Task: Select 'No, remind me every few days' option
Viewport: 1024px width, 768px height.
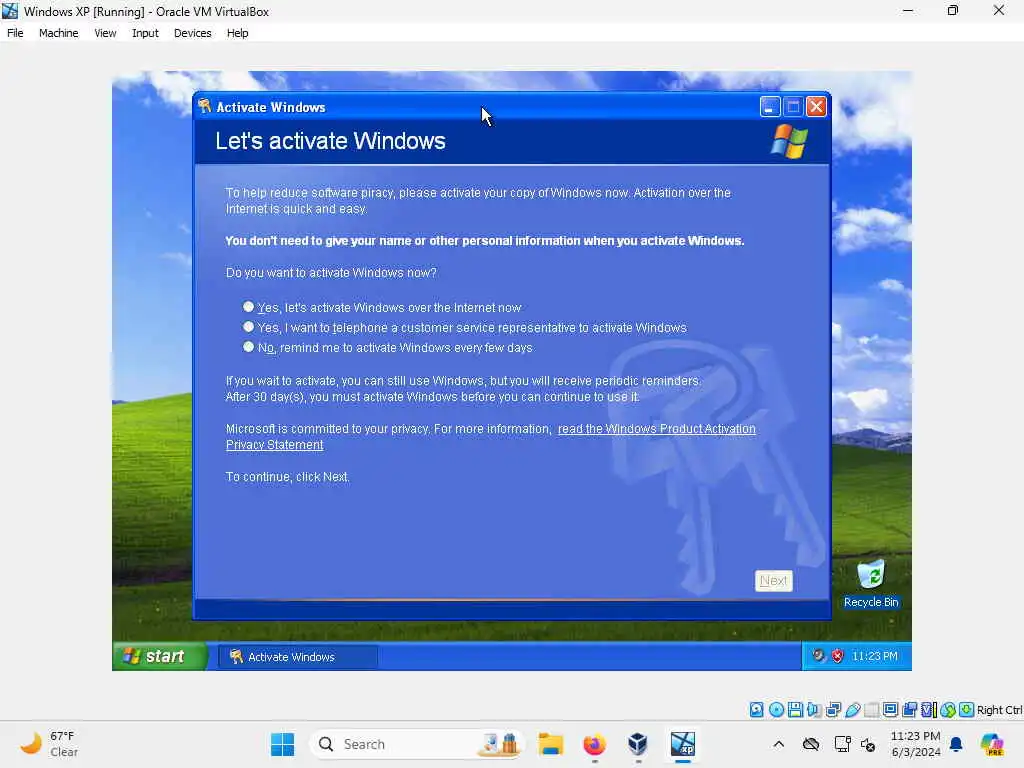Action: point(248,347)
